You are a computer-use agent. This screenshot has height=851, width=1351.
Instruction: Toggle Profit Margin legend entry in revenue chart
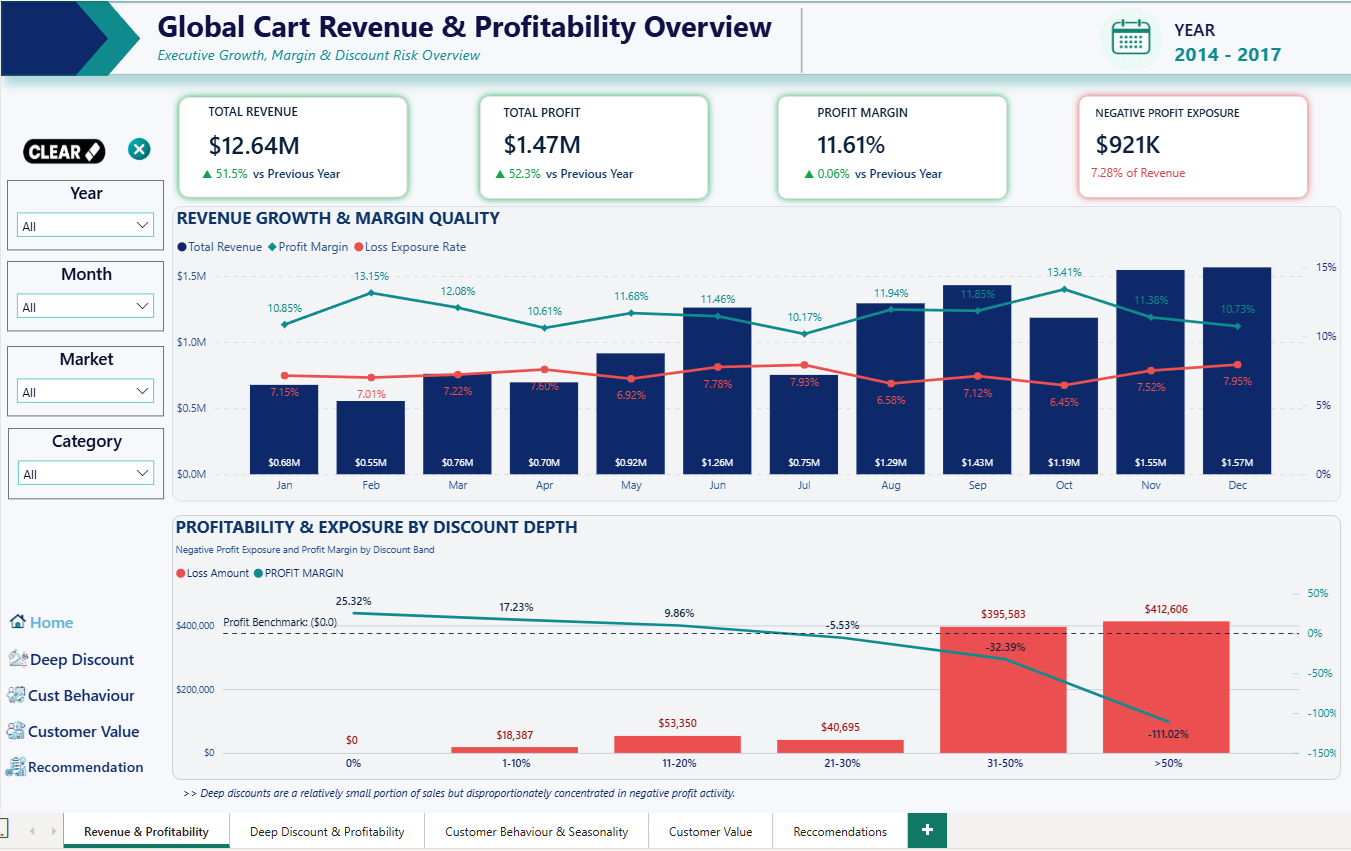click(x=308, y=247)
